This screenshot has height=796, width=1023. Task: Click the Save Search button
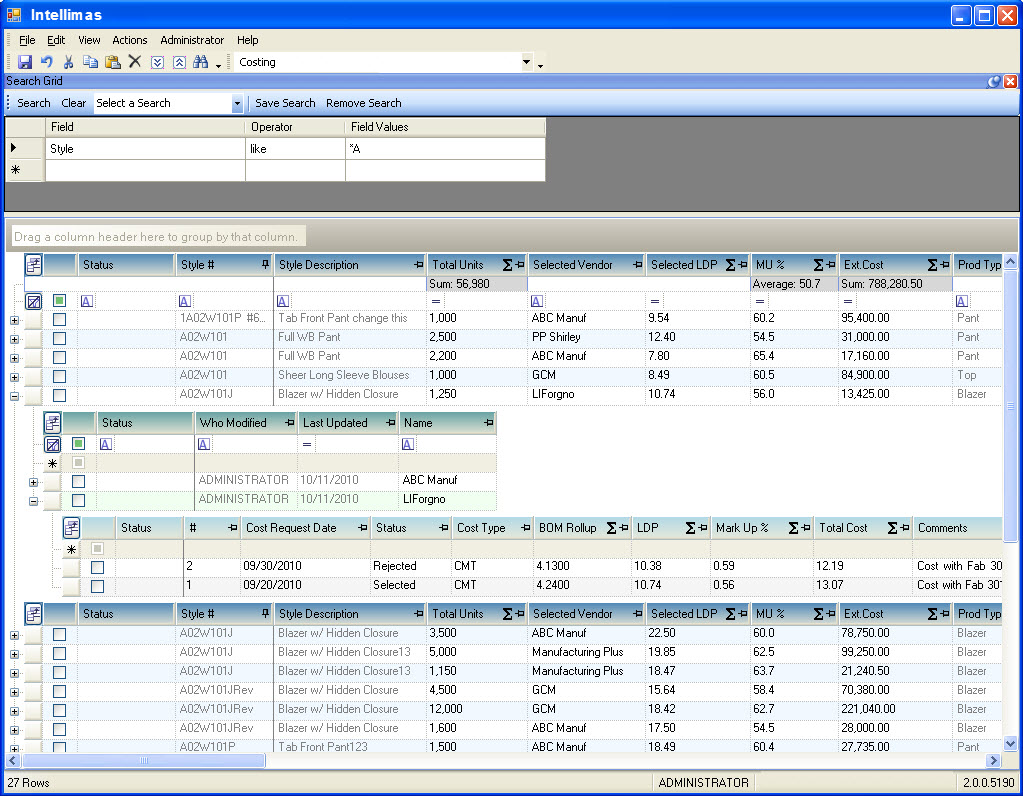point(285,103)
